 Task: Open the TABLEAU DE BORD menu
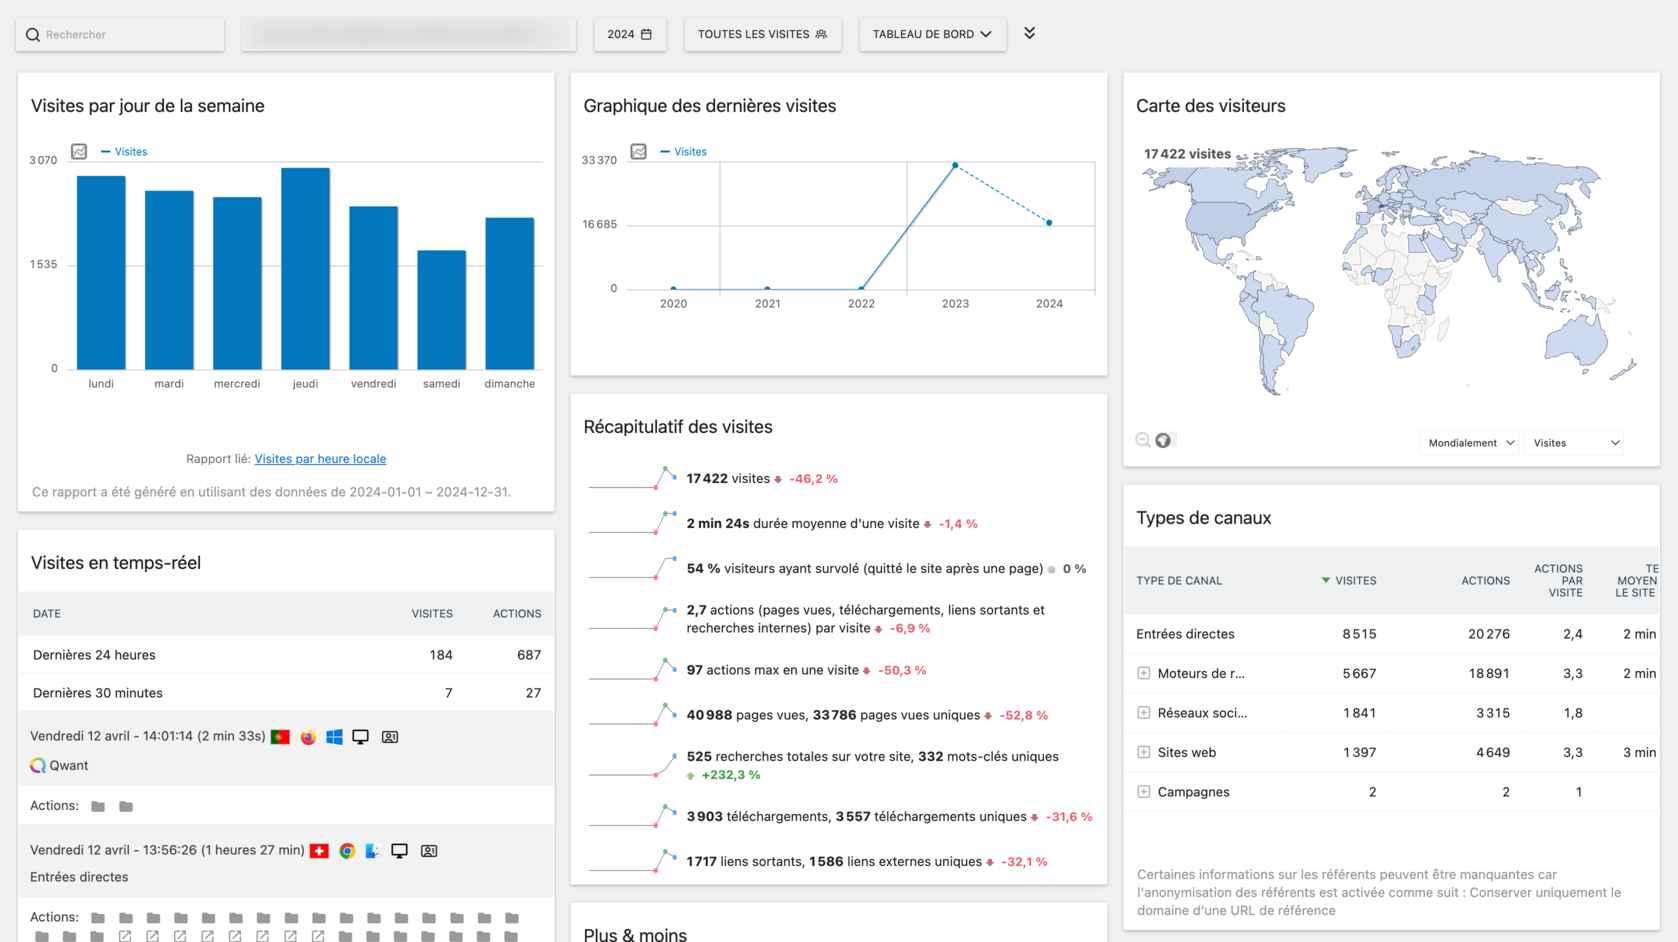tap(932, 34)
